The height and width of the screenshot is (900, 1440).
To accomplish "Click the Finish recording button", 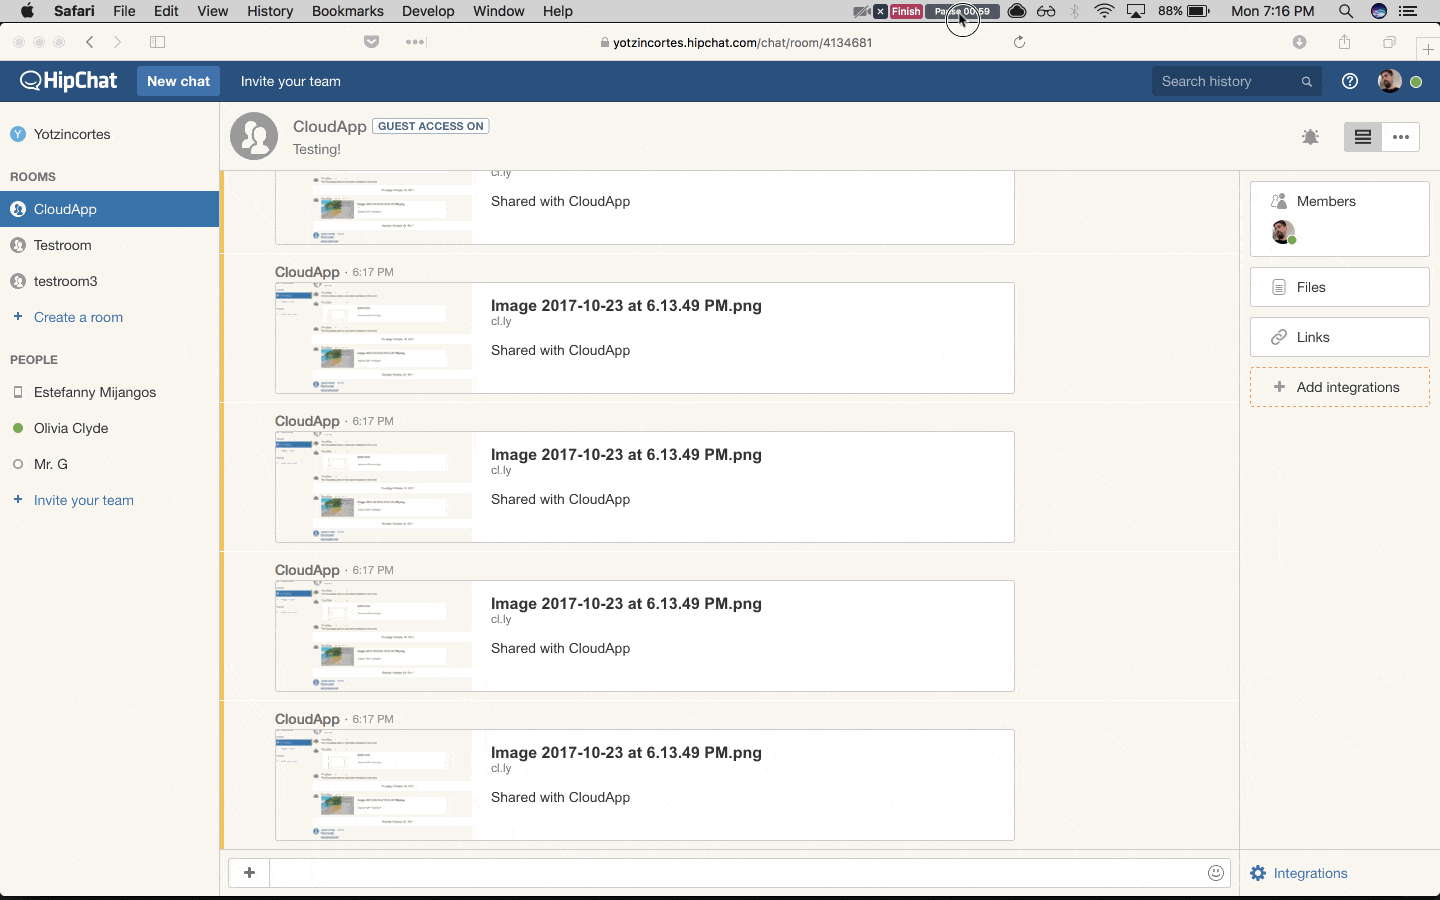I will 906,11.
